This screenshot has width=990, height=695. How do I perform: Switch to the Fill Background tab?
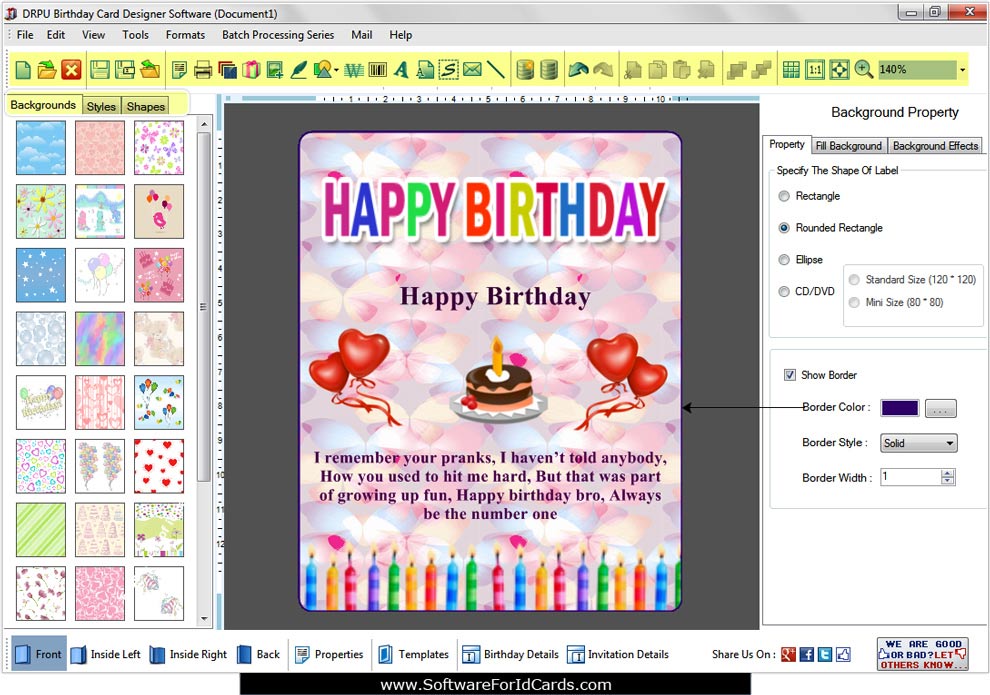pos(848,146)
